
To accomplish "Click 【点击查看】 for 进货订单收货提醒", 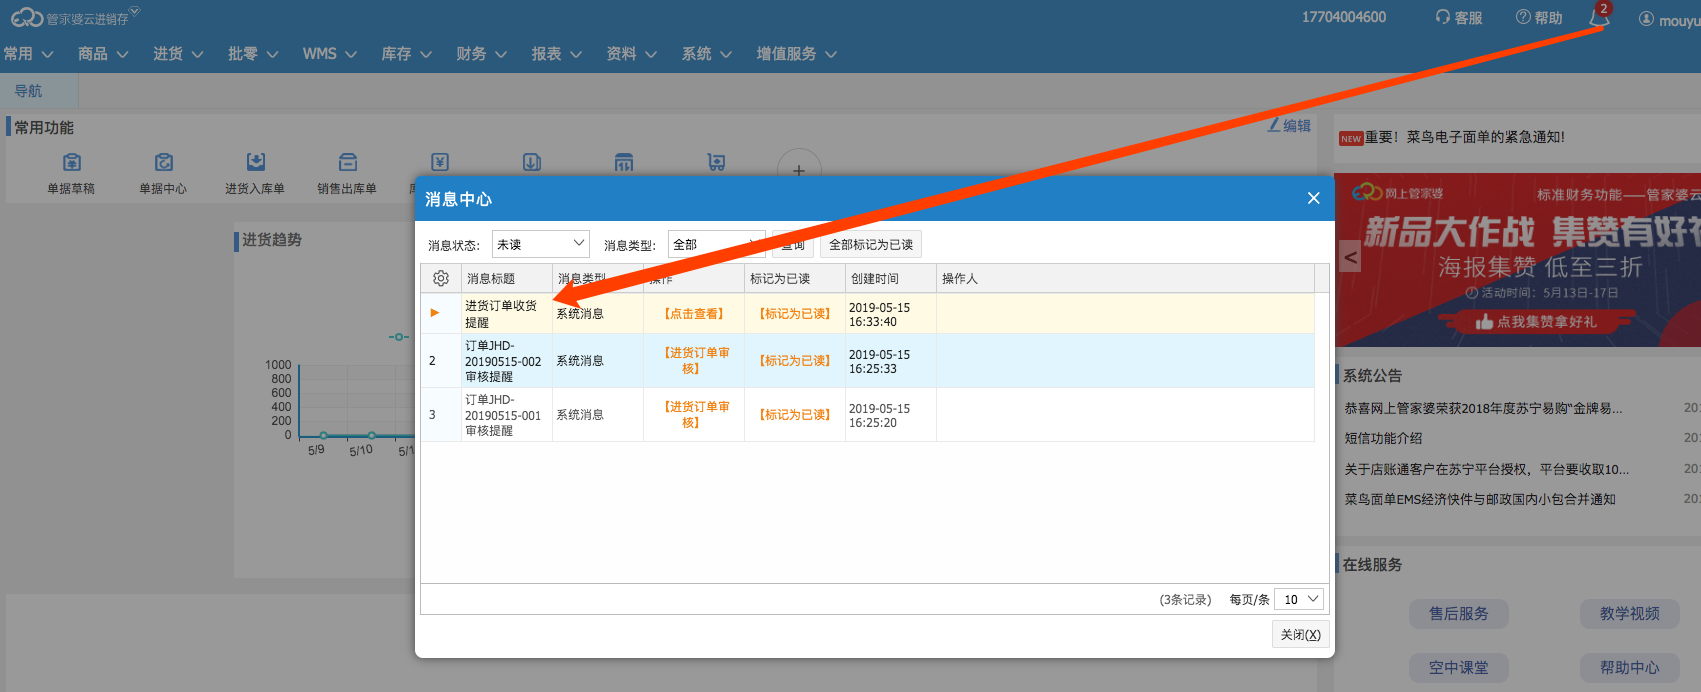I will [693, 313].
